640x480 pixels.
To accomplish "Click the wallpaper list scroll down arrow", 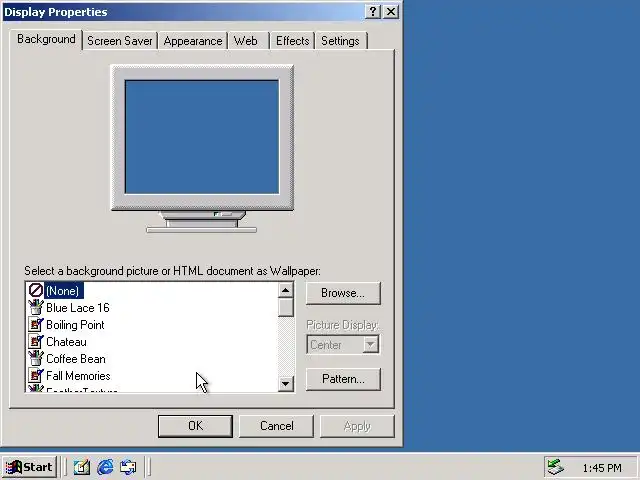I will click(286, 383).
